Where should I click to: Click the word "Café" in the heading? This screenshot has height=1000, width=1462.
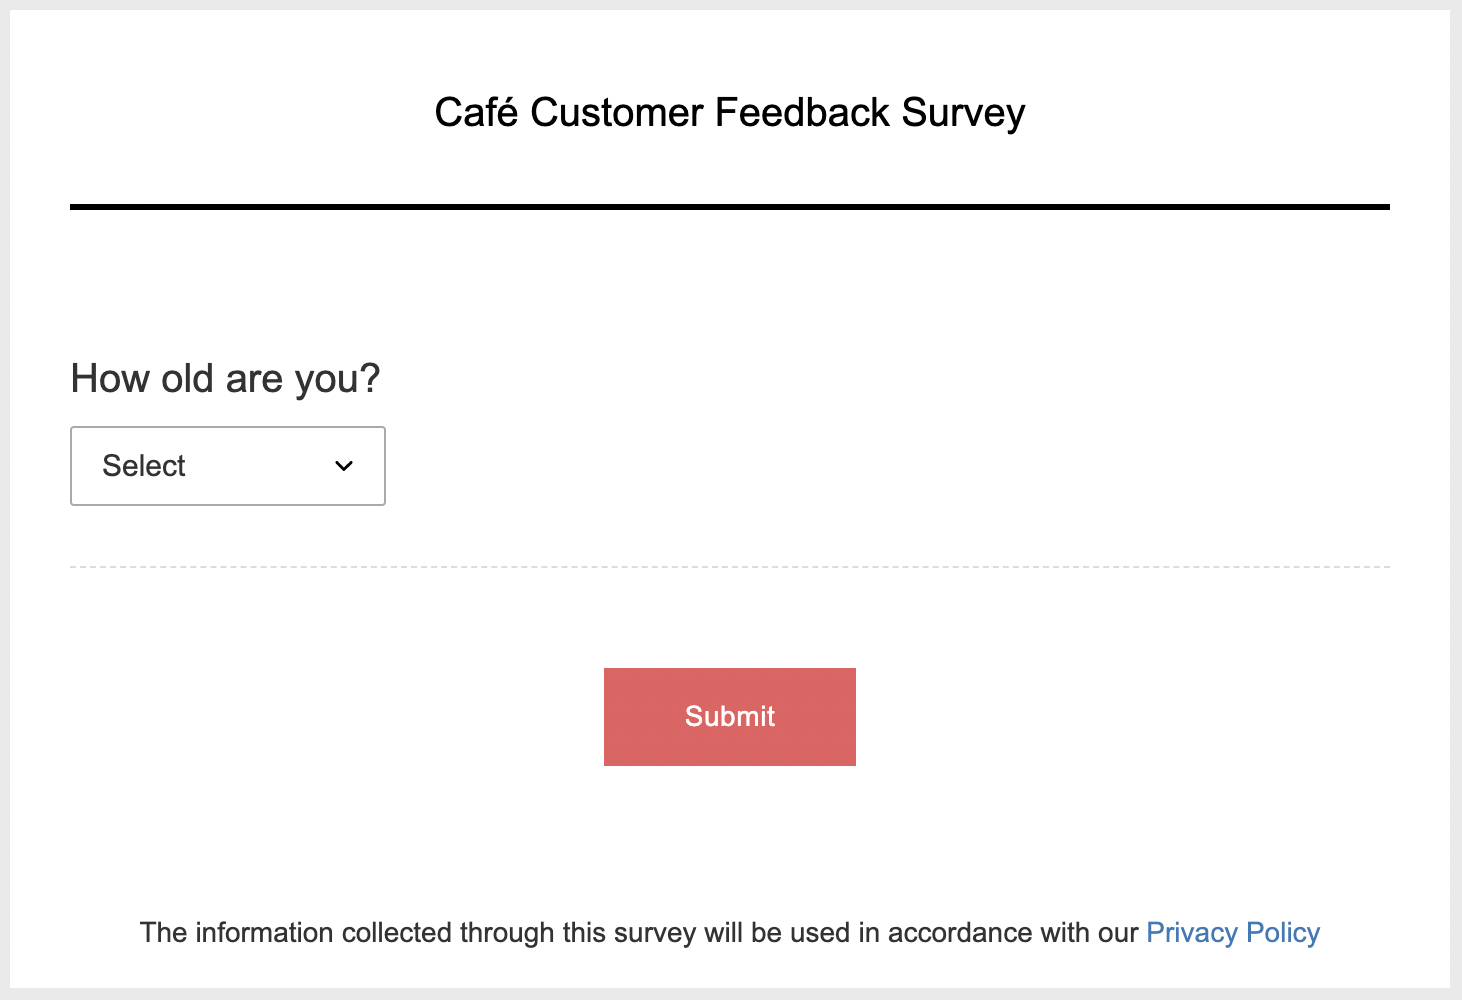[x=476, y=113]
